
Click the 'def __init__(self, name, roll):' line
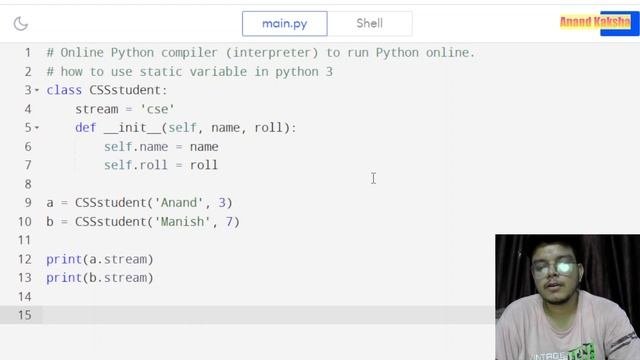tap(186, 128)
